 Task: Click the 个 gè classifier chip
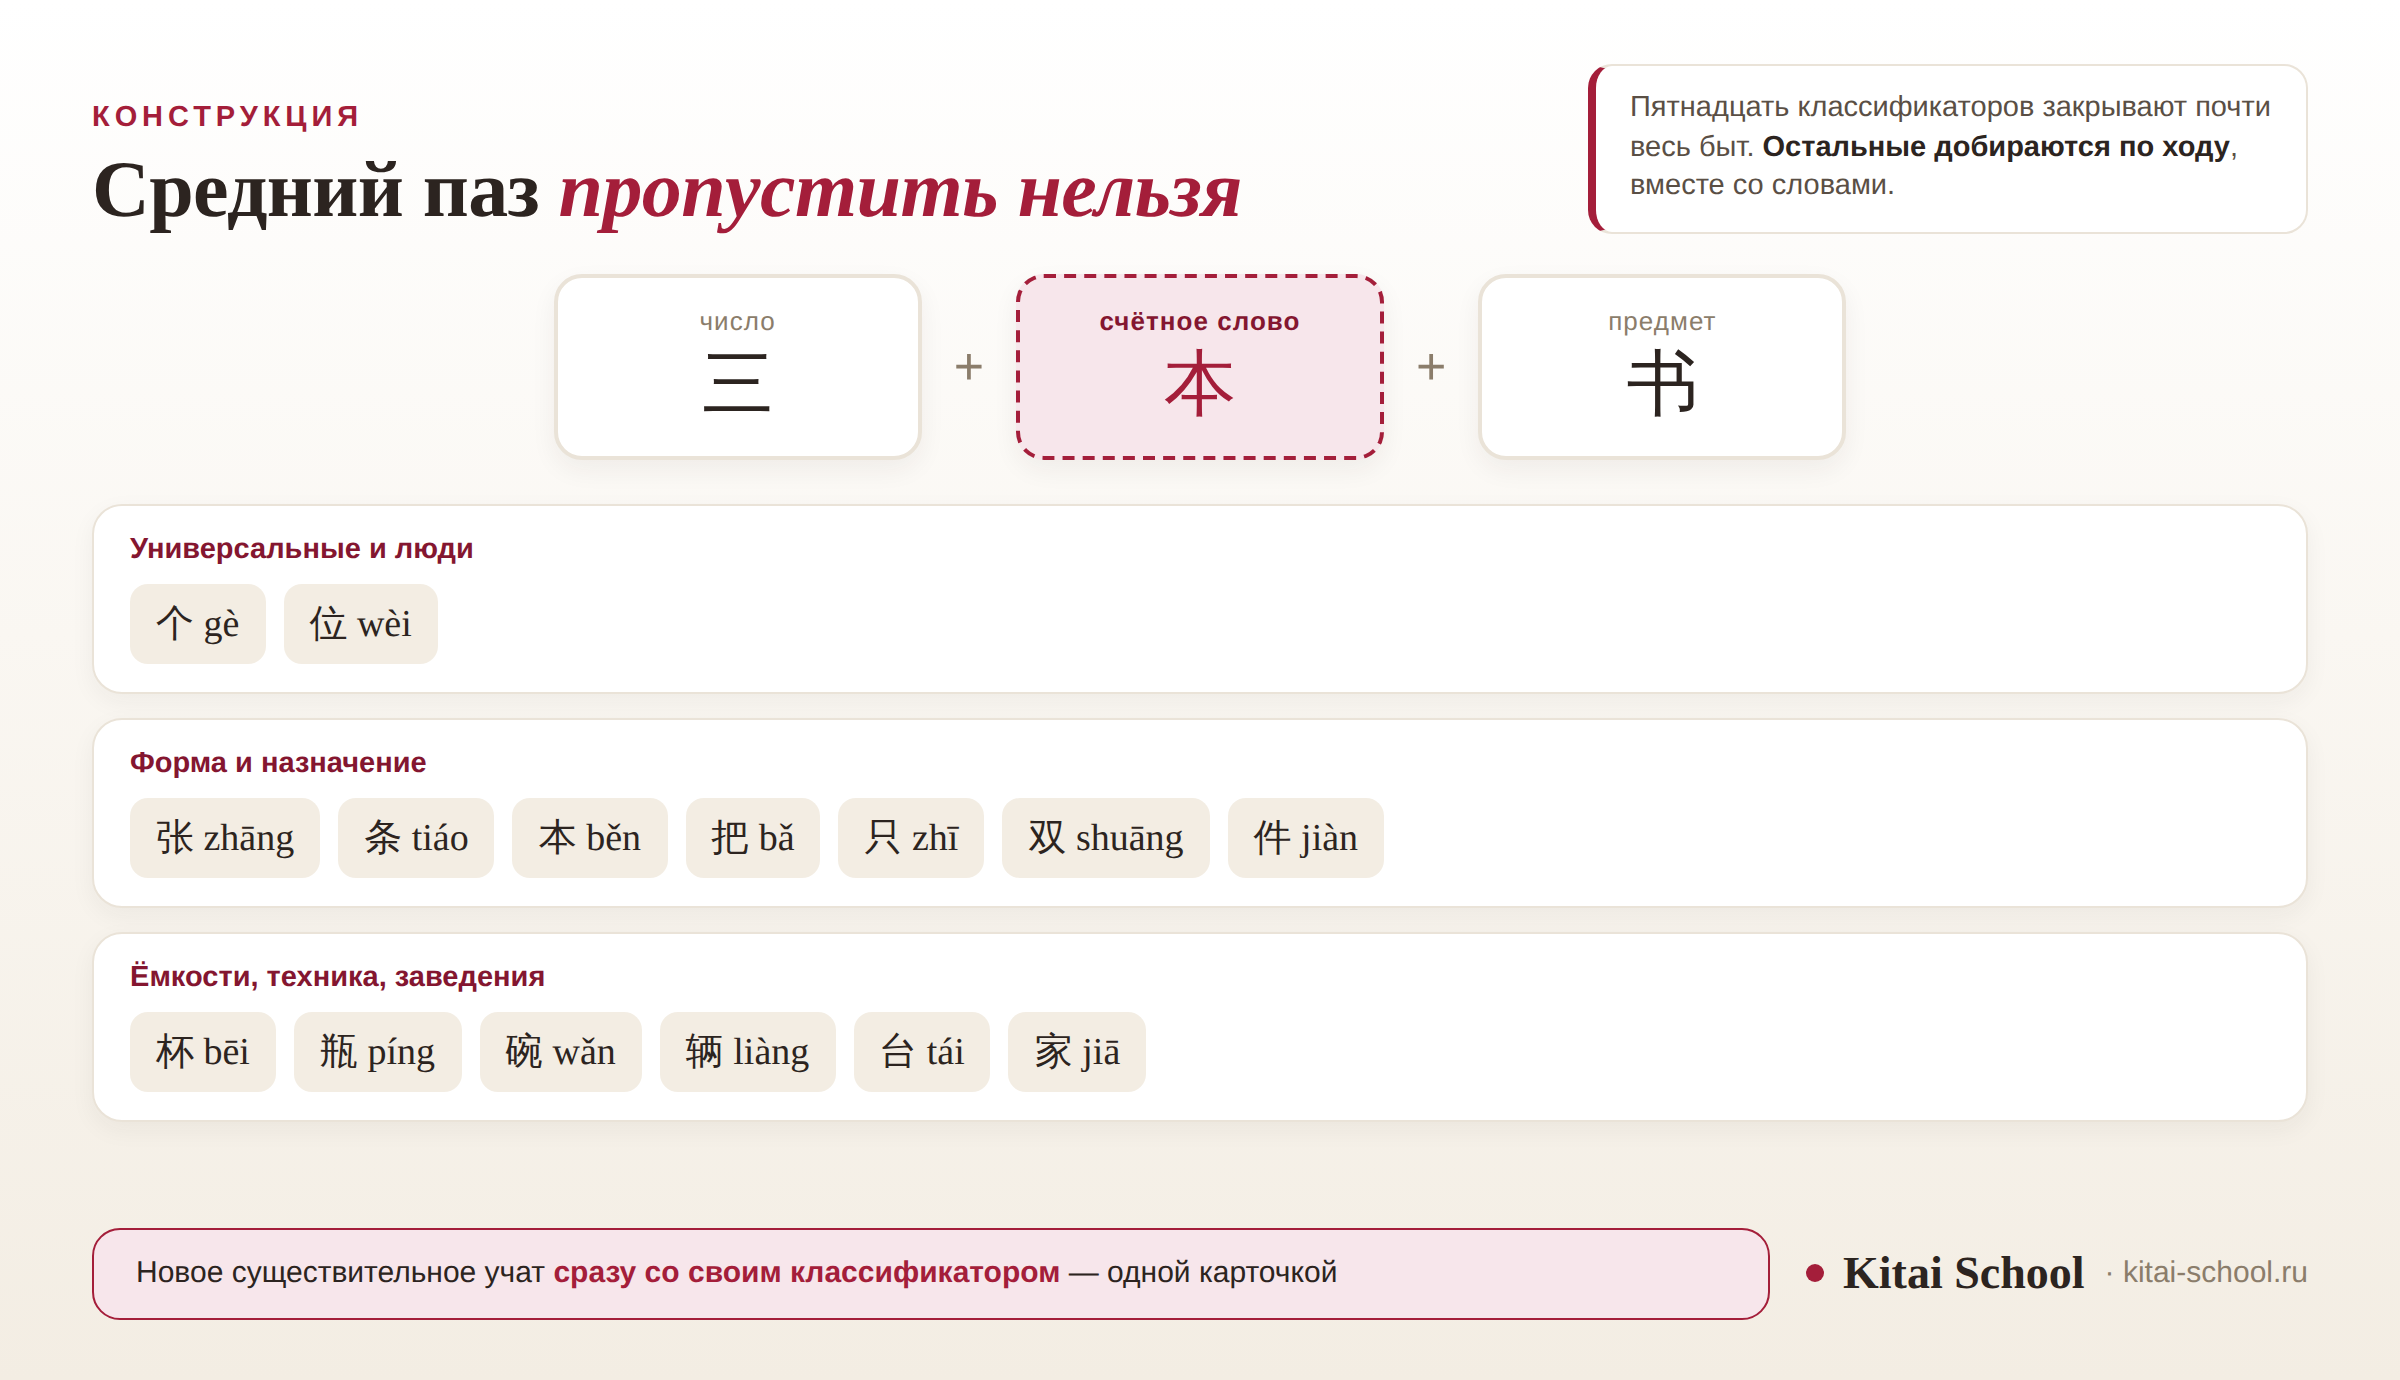[197, 624]
